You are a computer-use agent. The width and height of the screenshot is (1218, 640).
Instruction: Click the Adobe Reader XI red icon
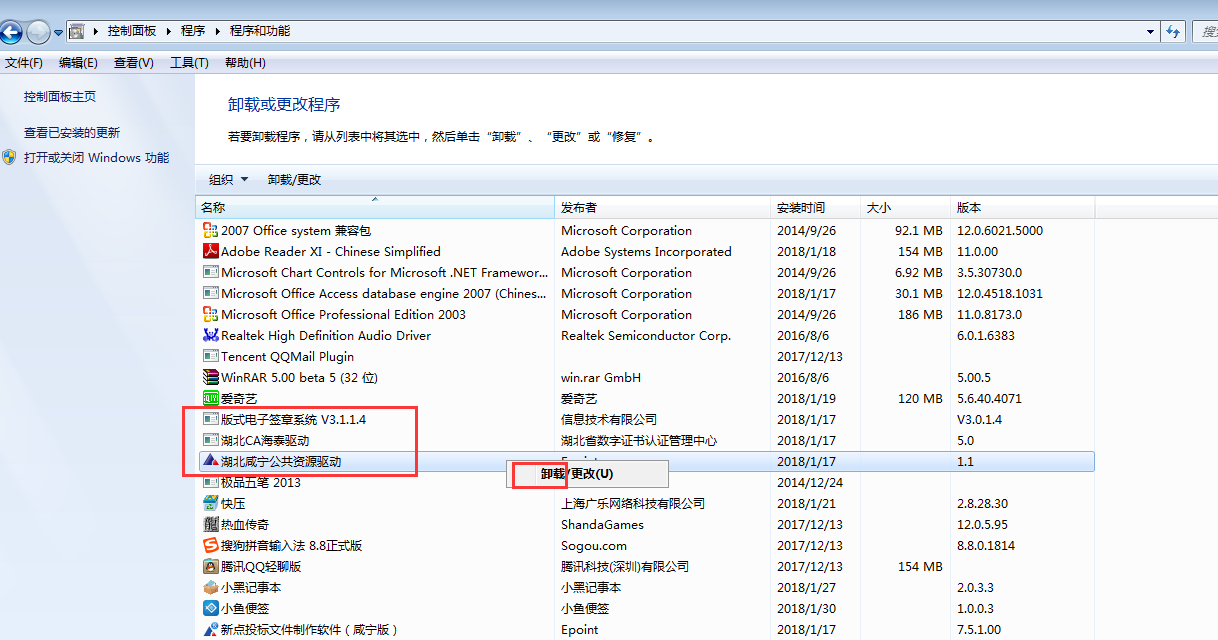click(210, 251)
